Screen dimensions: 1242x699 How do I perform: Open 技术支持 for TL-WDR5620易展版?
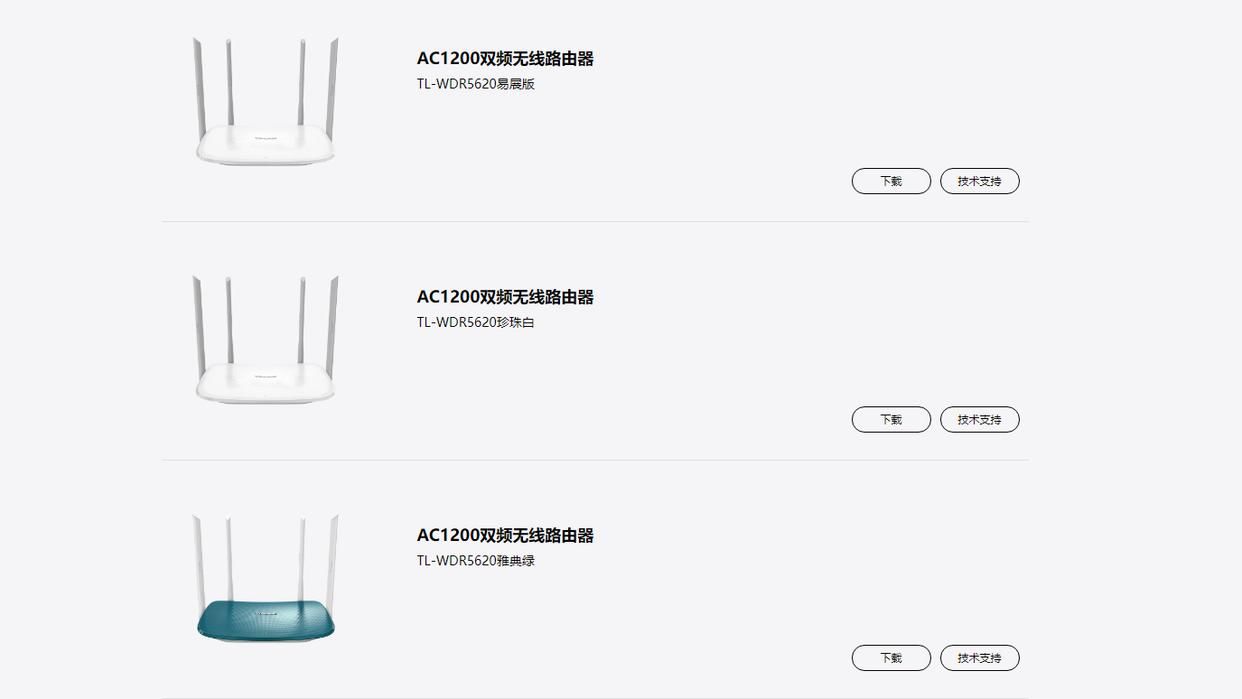pyautogui.click(x=979, y=181)
